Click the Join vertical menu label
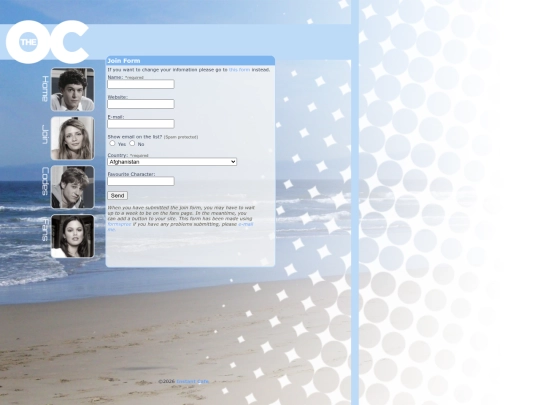540x405 pixels. [45, 134]
